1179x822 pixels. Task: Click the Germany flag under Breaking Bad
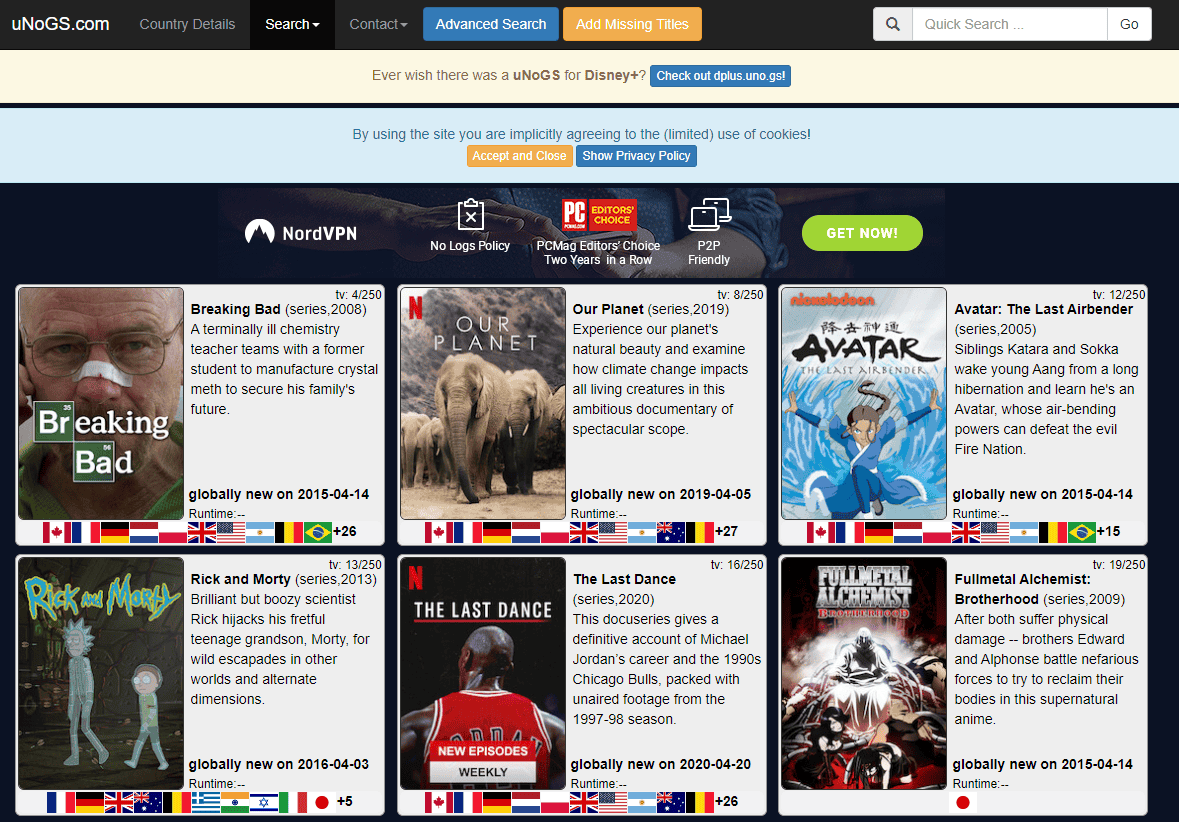[x=114, y=532]
